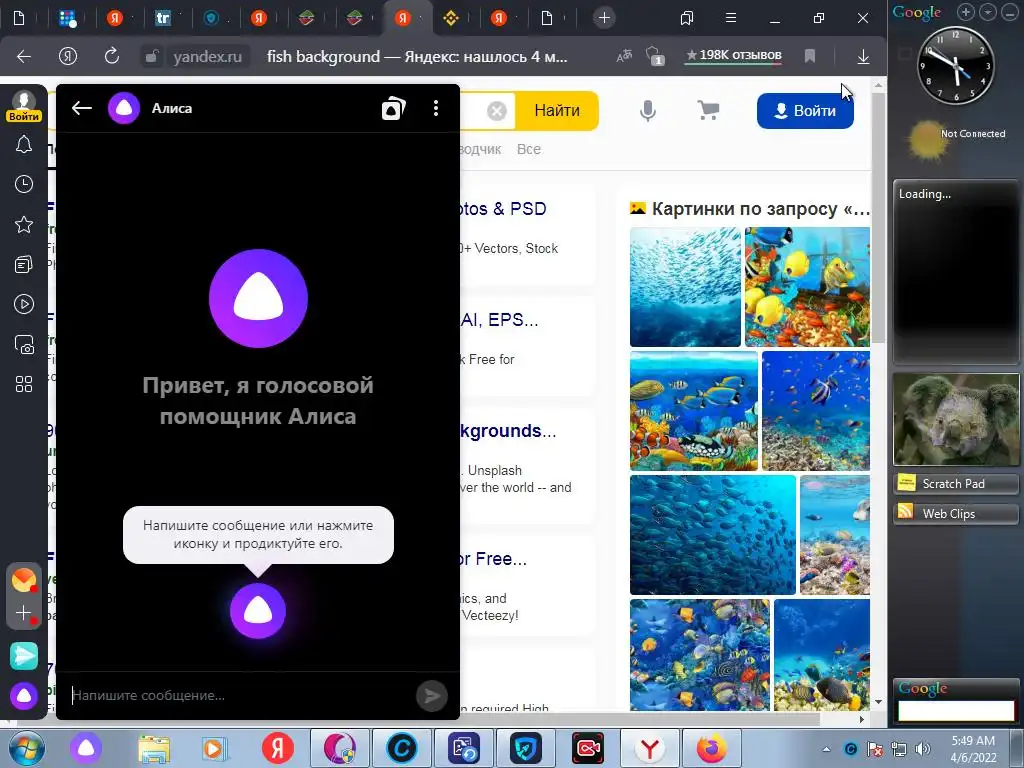Click the yellow Найти search button

tap(557, 111)
